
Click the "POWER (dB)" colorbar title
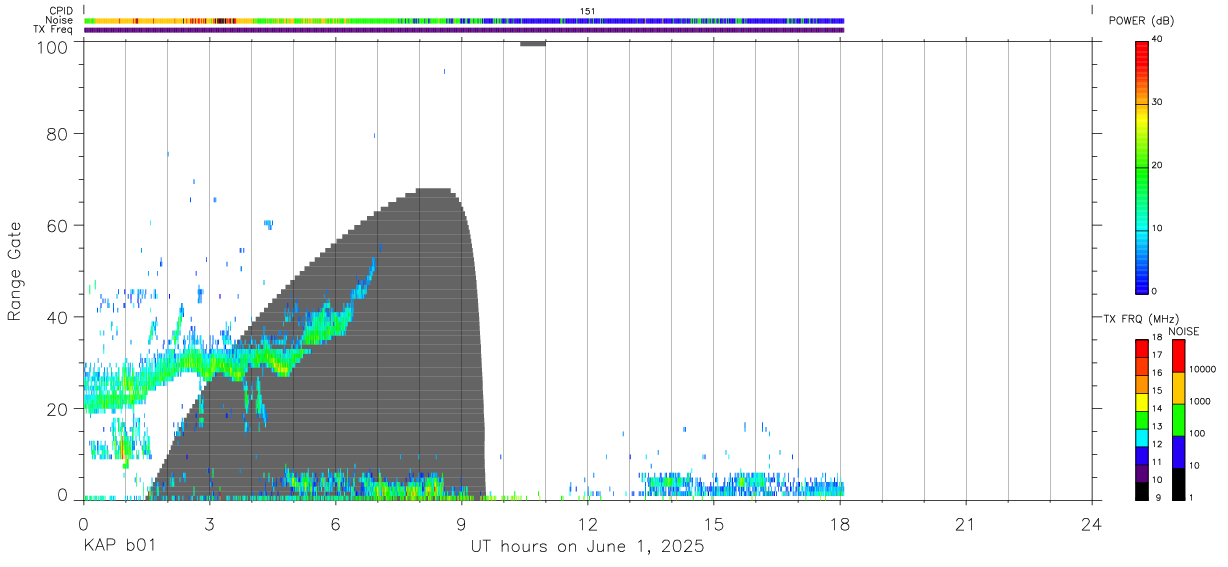(1141, 21)
